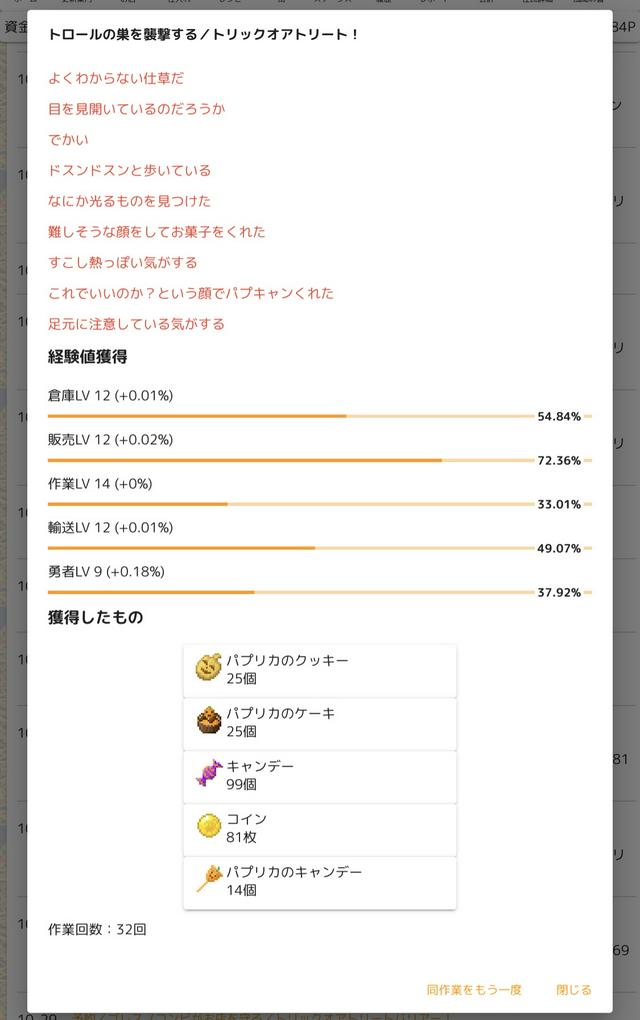
Task: Click the パプリカのキャンデー lollipop icon
Action: [x=208, y=879]
